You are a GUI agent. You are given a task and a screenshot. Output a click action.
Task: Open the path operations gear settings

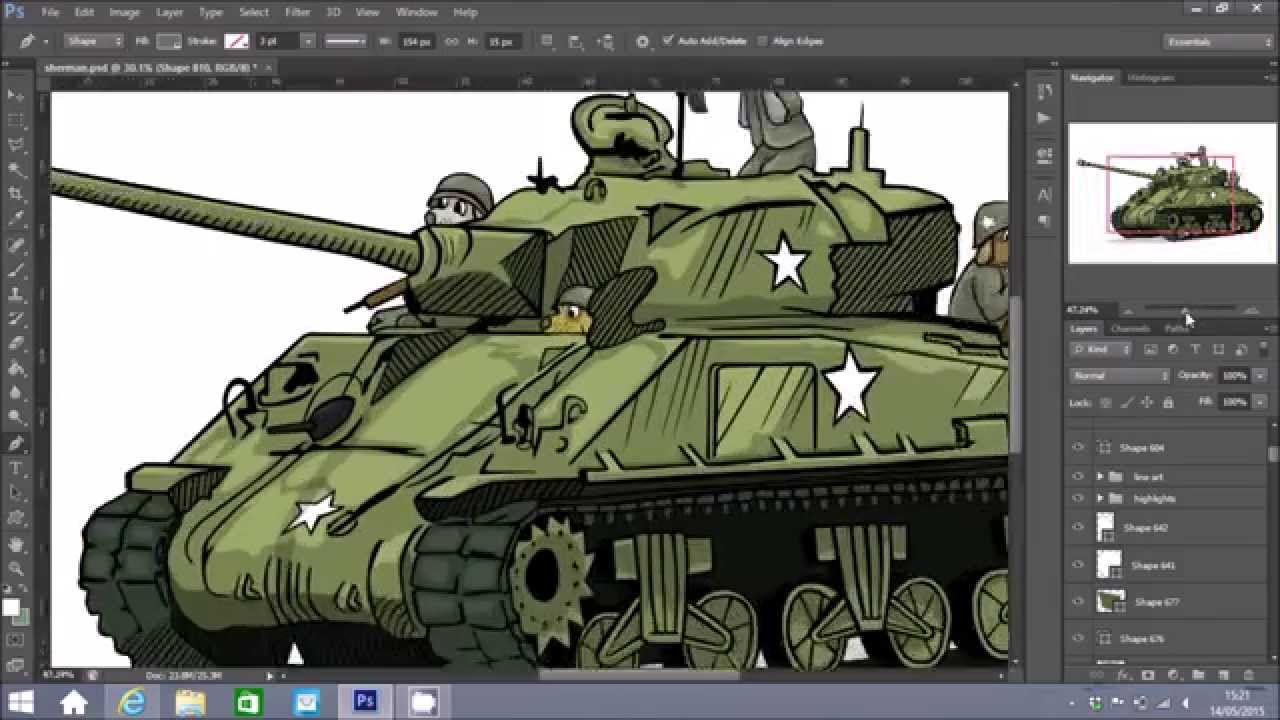coord(642,42)
